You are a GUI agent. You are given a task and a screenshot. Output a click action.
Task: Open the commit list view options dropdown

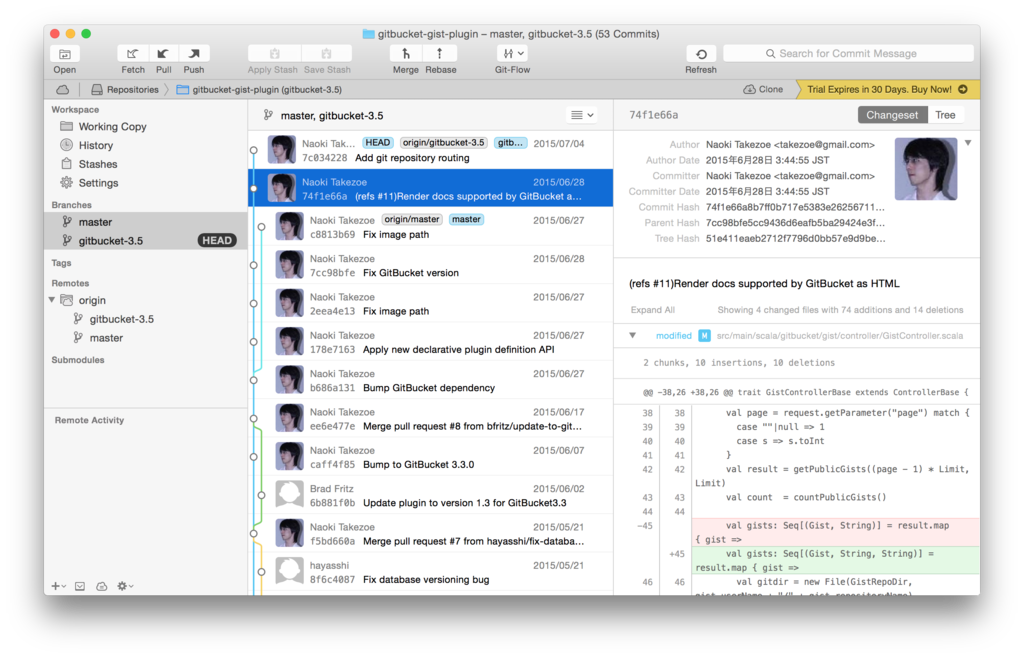[x=582, y=115]
